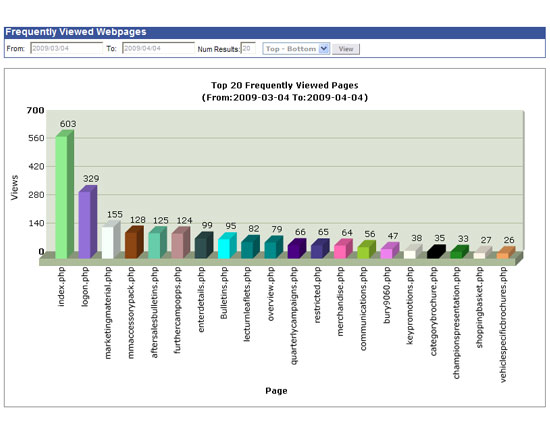Select the lime green communications.php bar
The width and height of the screenshot is (550, 446).
(x=366, y=249)
